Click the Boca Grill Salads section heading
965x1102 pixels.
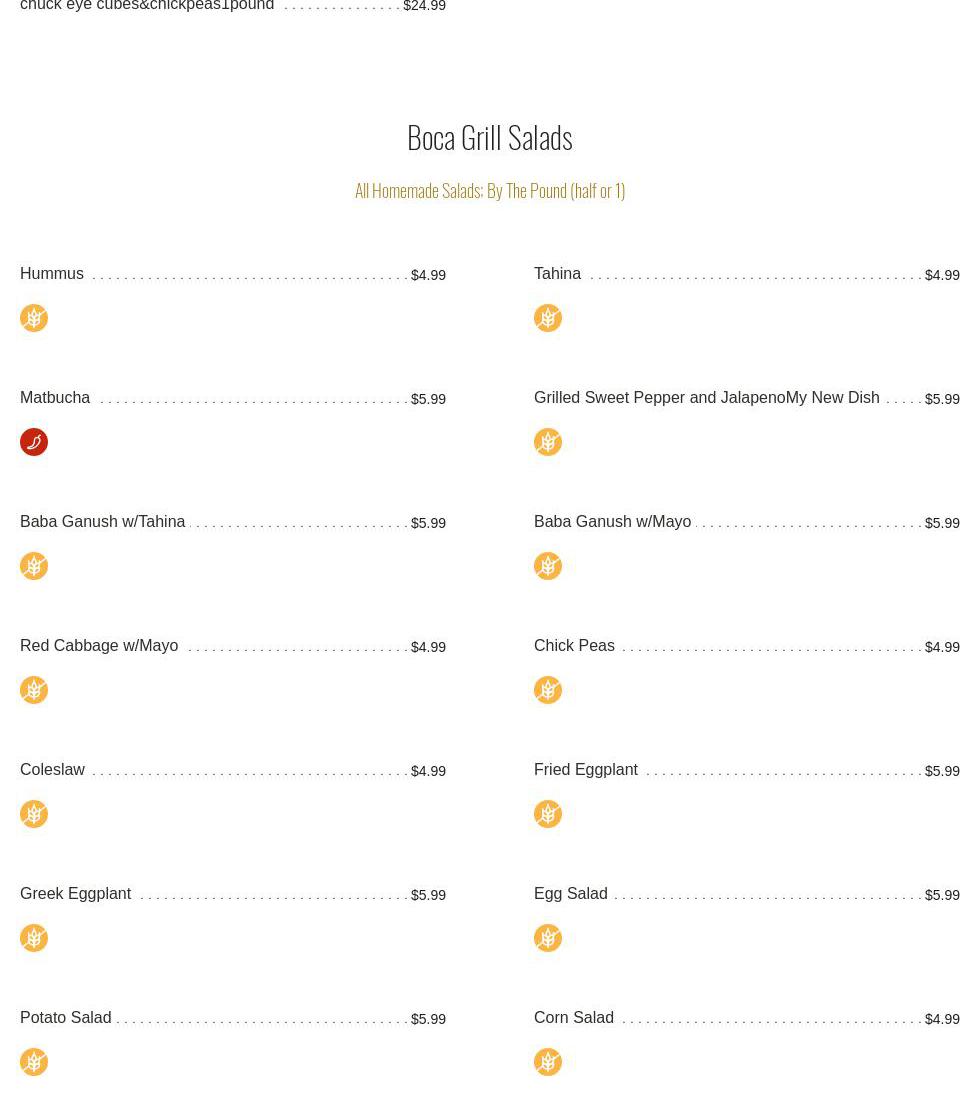pyautogui.click(x=489, y=137)
